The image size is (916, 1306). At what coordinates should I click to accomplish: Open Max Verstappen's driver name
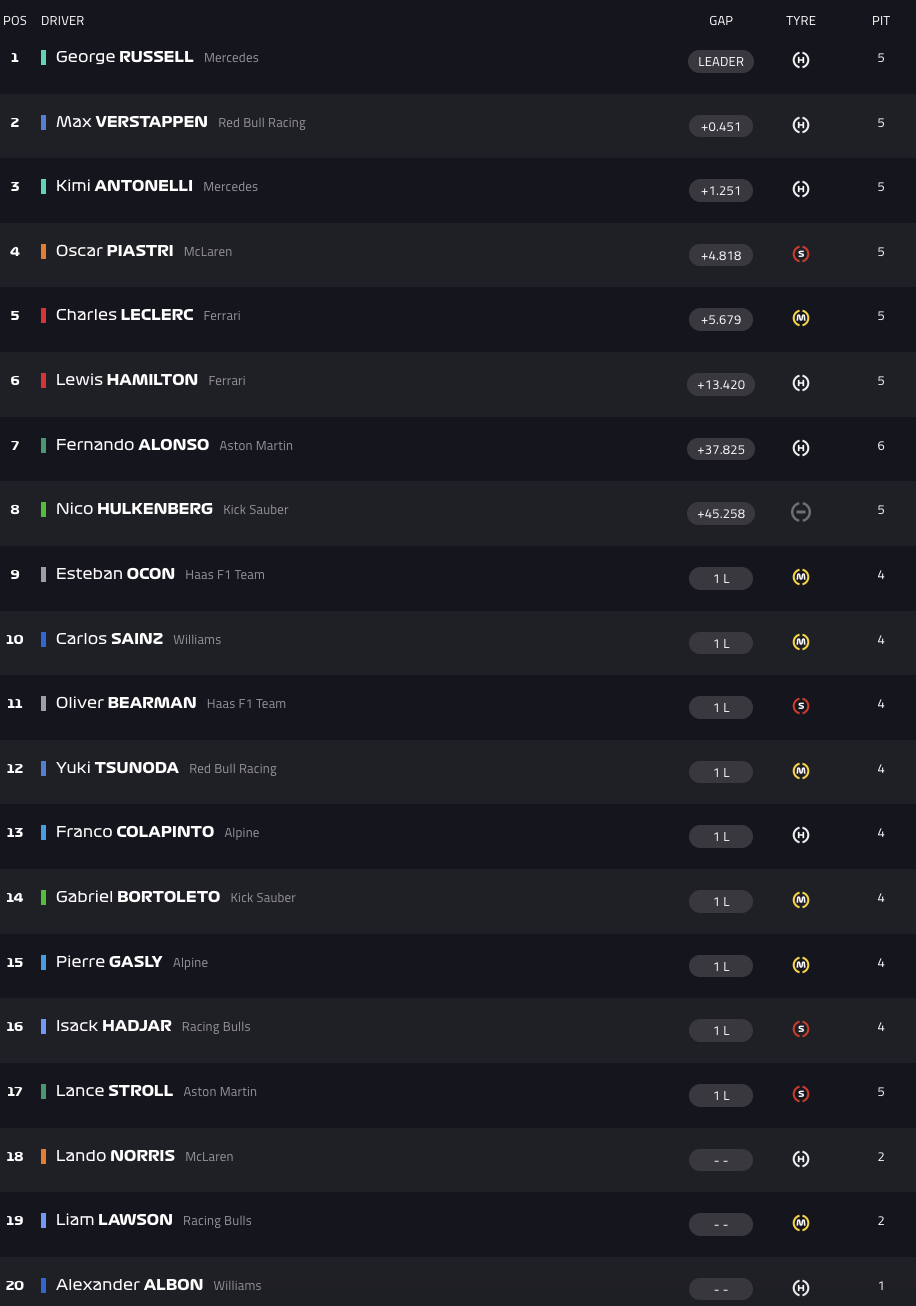[132, 122]
